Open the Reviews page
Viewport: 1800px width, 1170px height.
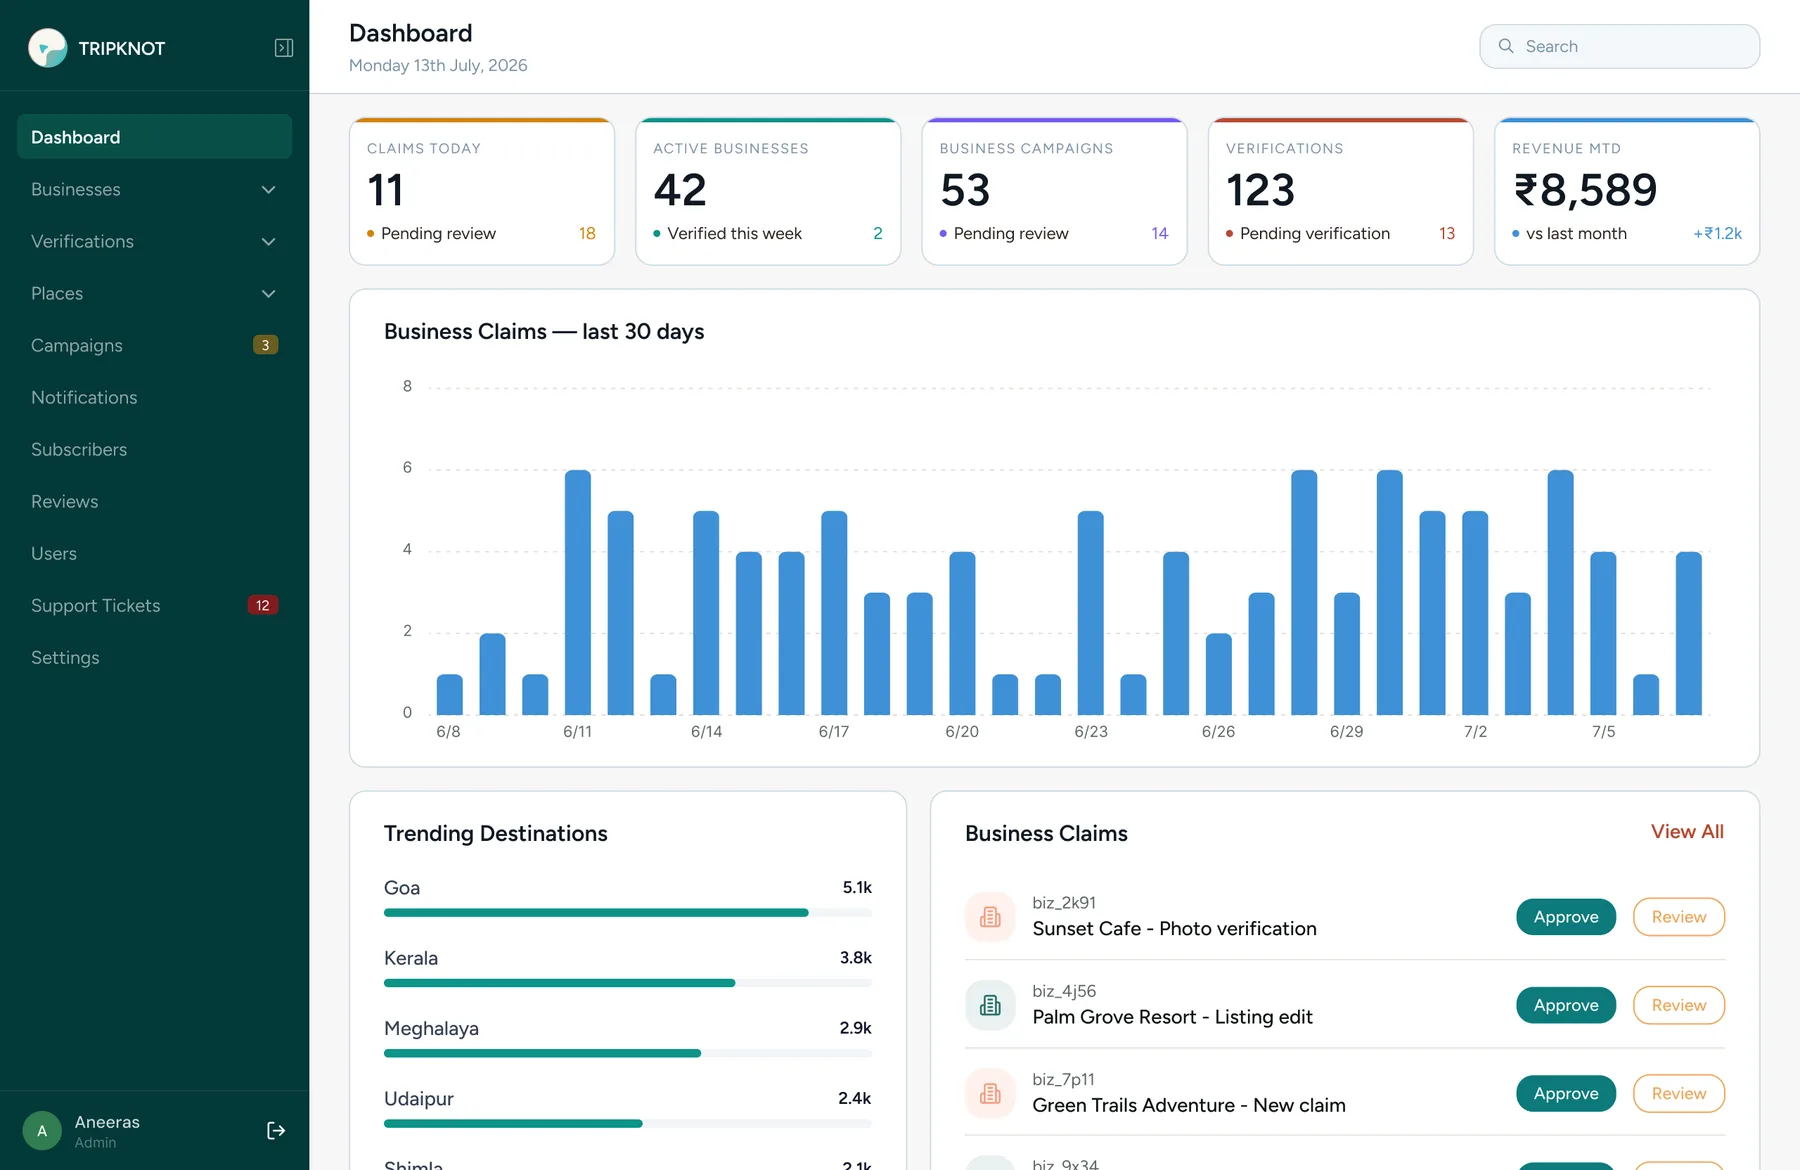(154, 501)
